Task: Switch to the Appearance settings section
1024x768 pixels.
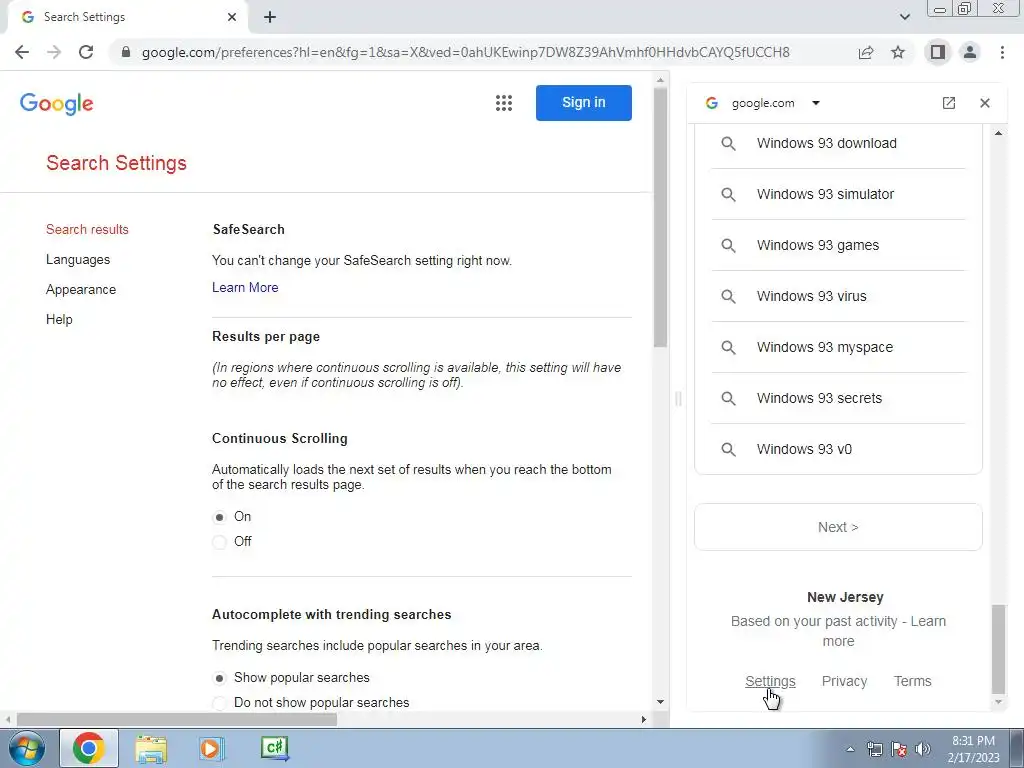Action: [x=81, y=289]
